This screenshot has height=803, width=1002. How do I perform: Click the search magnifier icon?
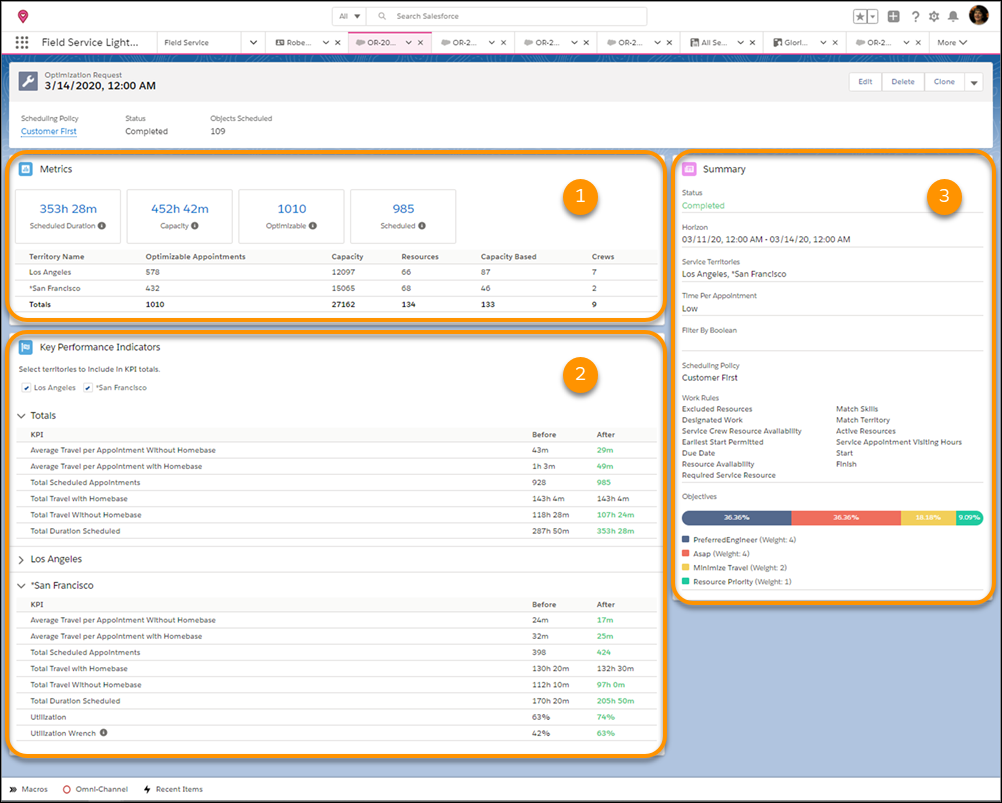[382, 16]
